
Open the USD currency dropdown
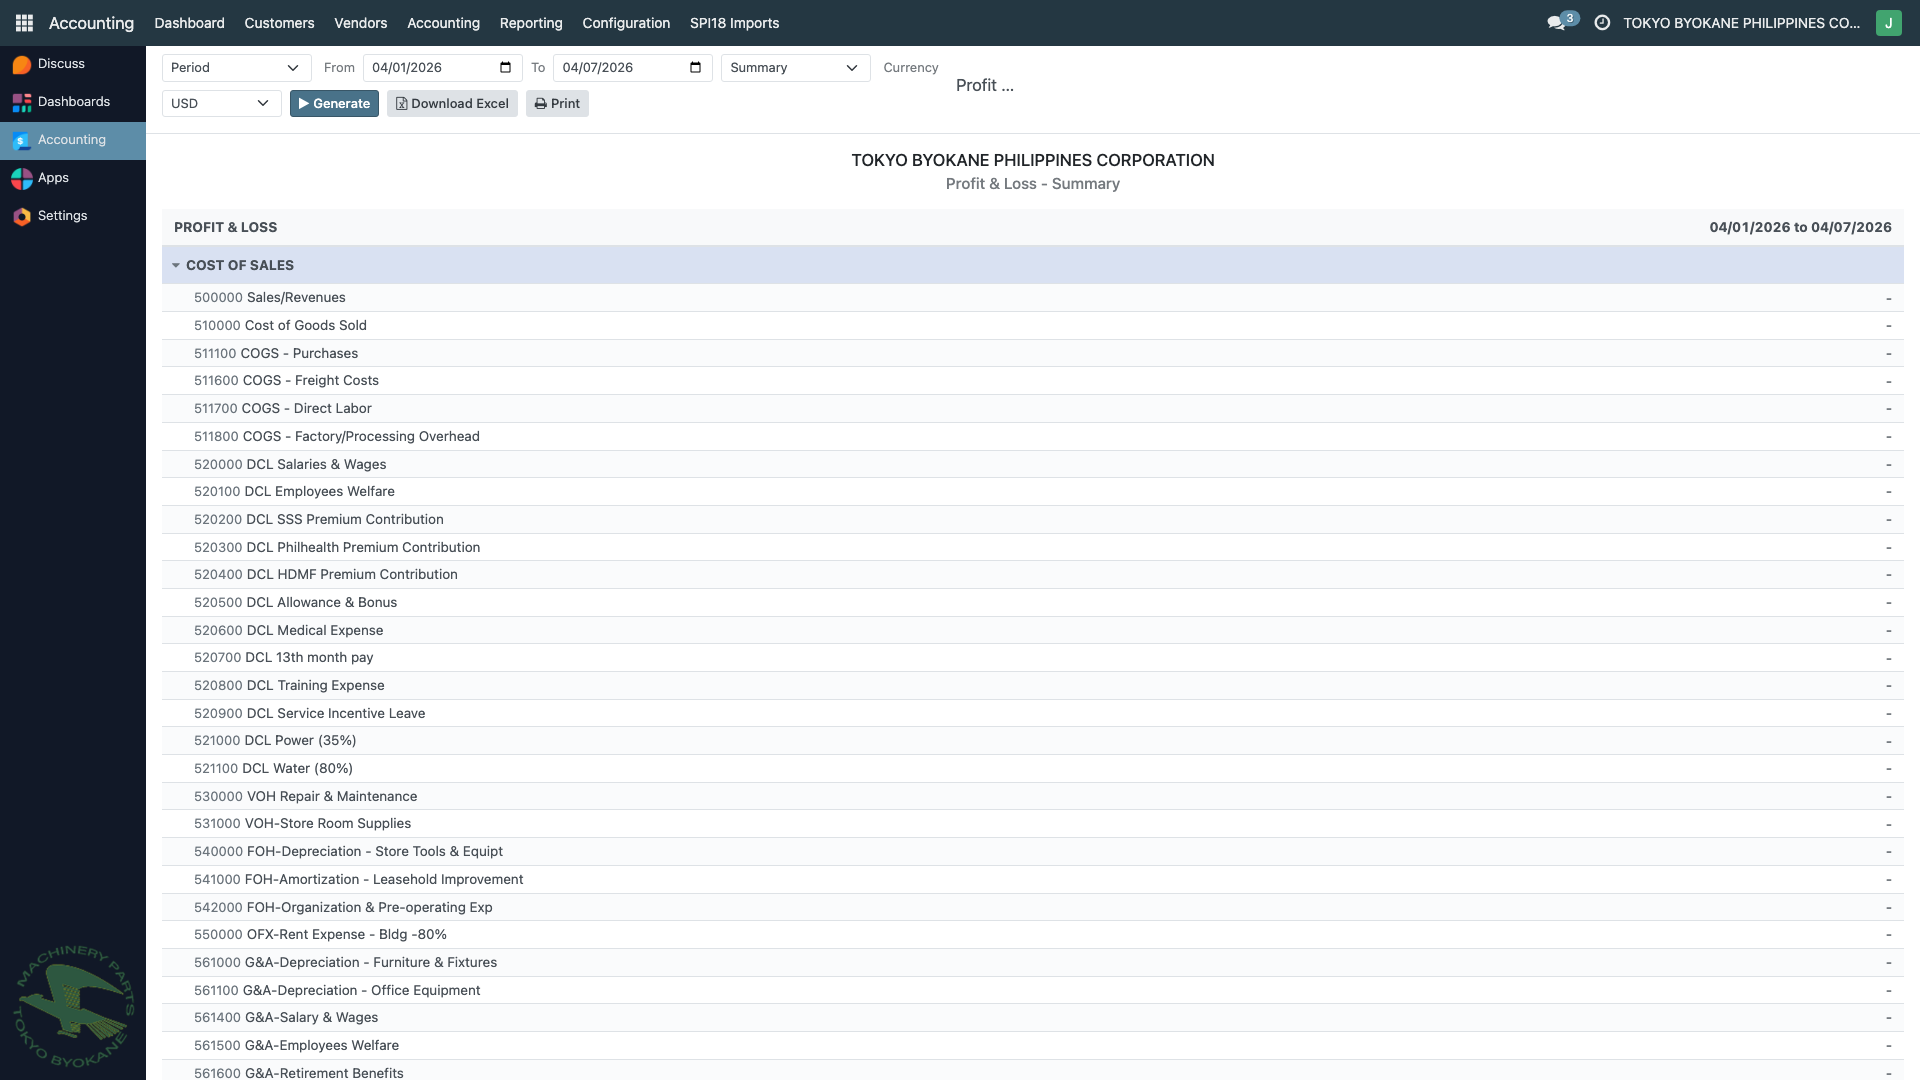pos(221,104)
